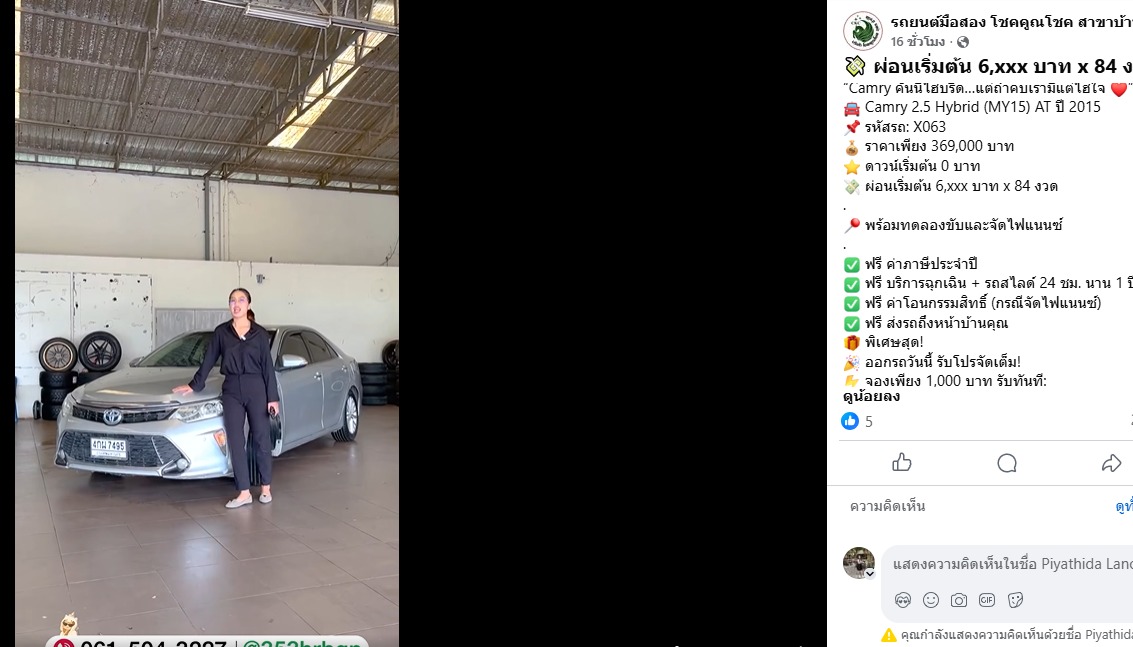Click the yellow warning icon below comment box
Screen dimensions: 1133x647
click(x=888, y=635)
